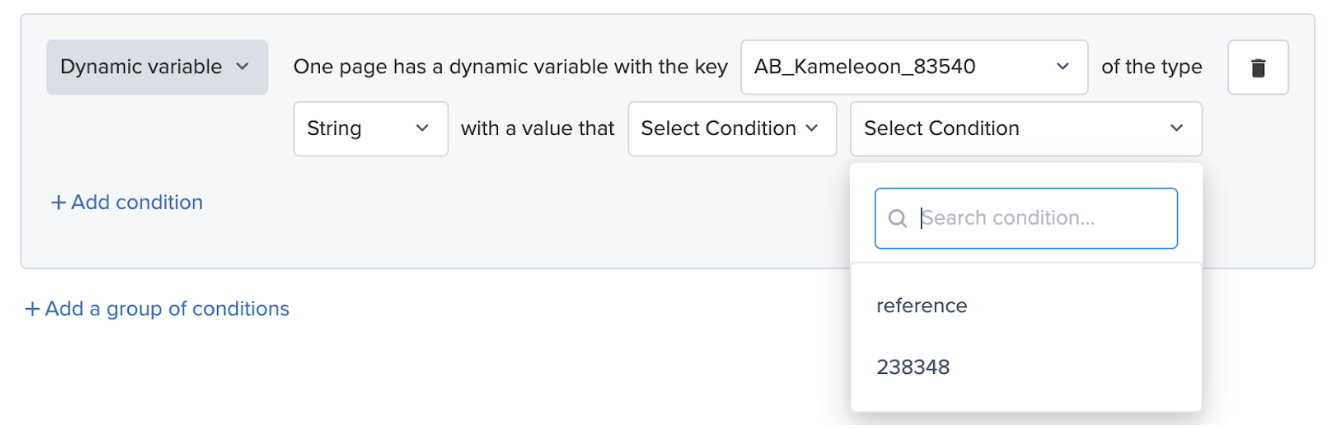The image size is (1330, 428).
Task: Click the chevron on the first Select Condition
Action: coord(811,128)
